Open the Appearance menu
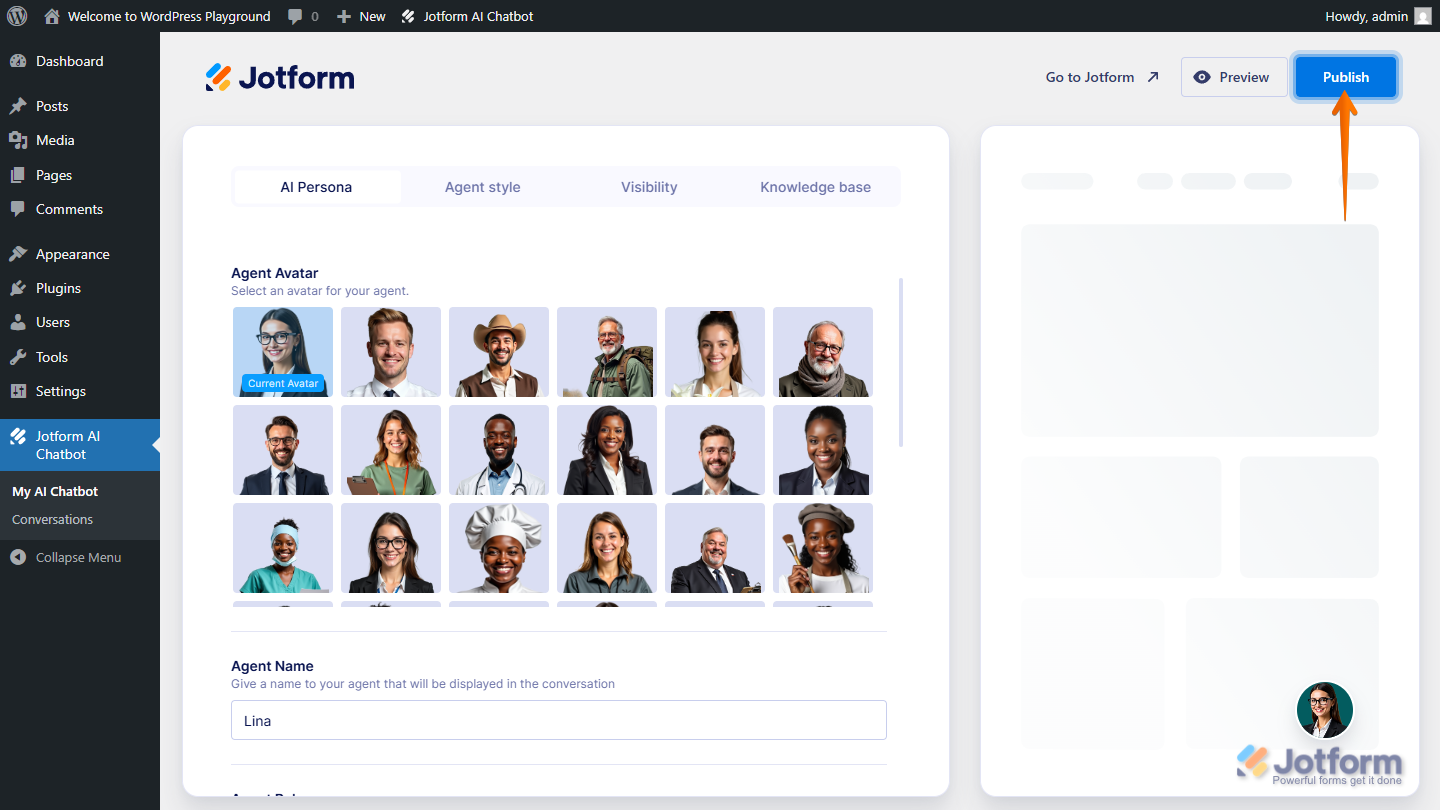 point(80,254)
